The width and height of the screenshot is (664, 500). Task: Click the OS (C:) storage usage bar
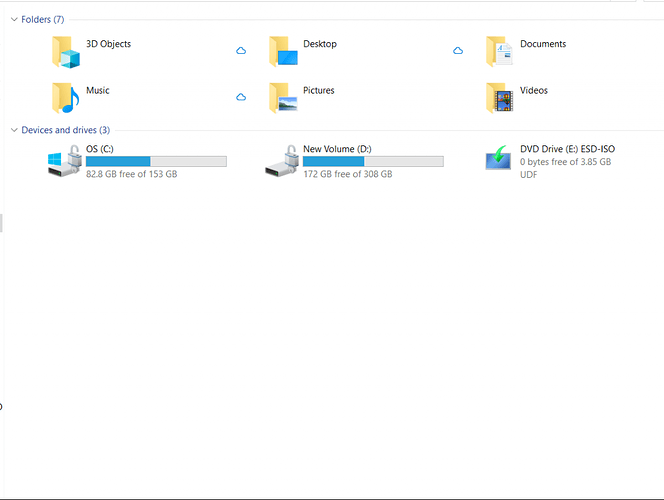156,161
